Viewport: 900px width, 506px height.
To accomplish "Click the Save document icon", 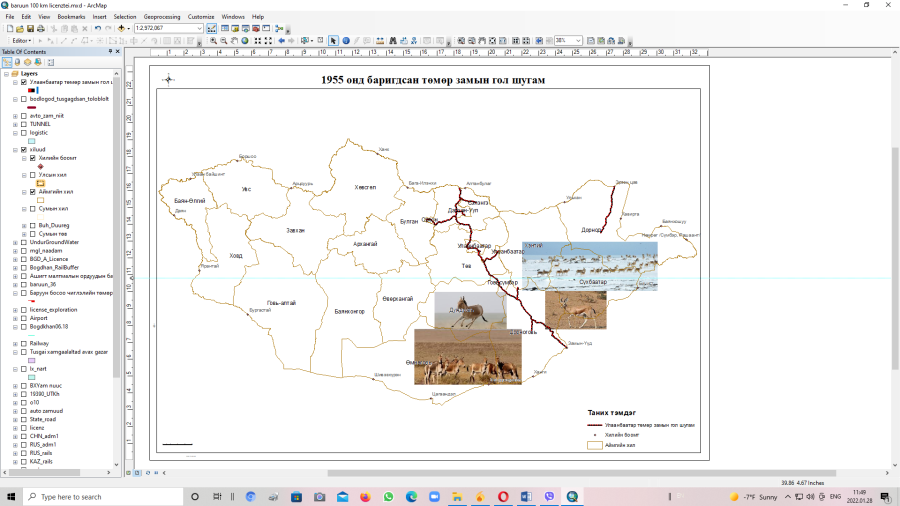I will click(28, 28).
